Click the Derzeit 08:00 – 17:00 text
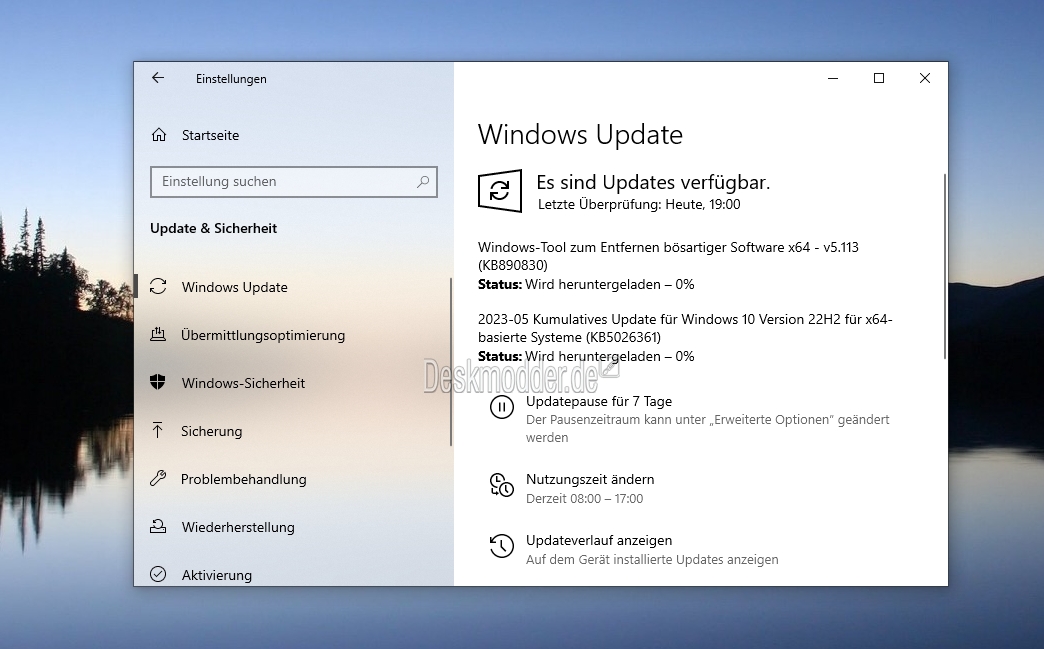1044x649 pixels. point(585,499)
